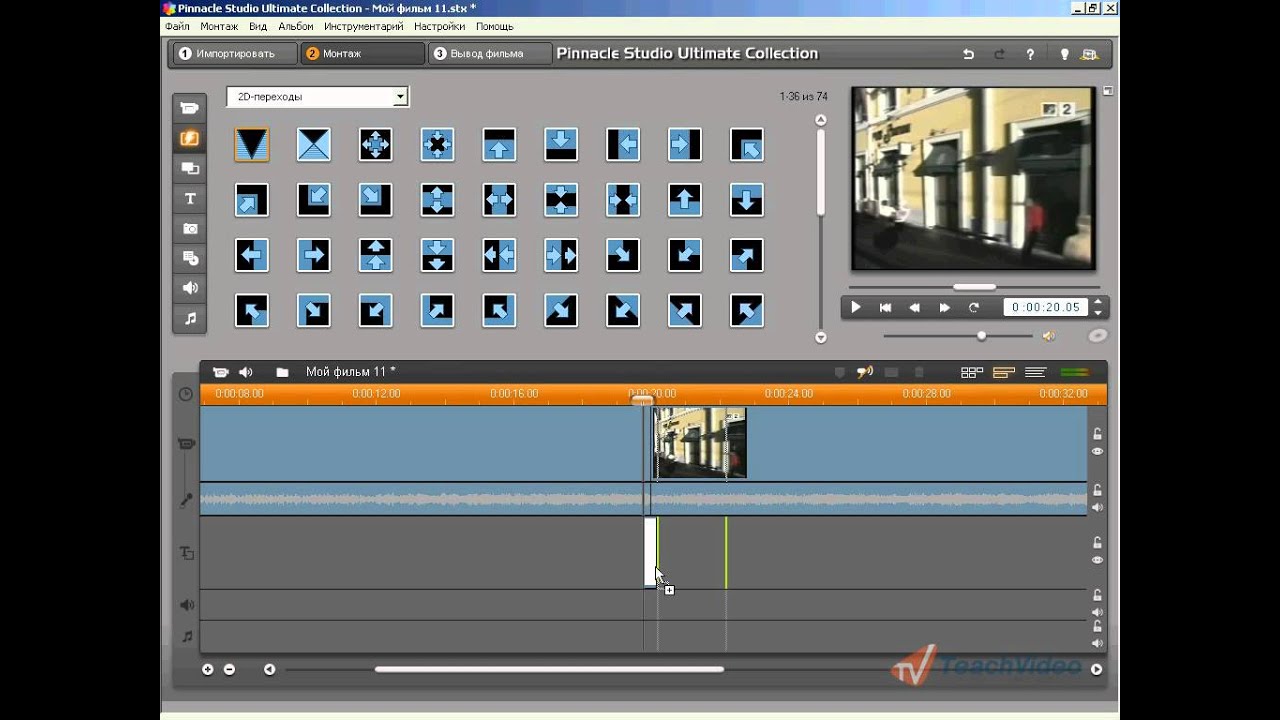Open the Titles section with the T icon
1280x720 pixels.
189,198
